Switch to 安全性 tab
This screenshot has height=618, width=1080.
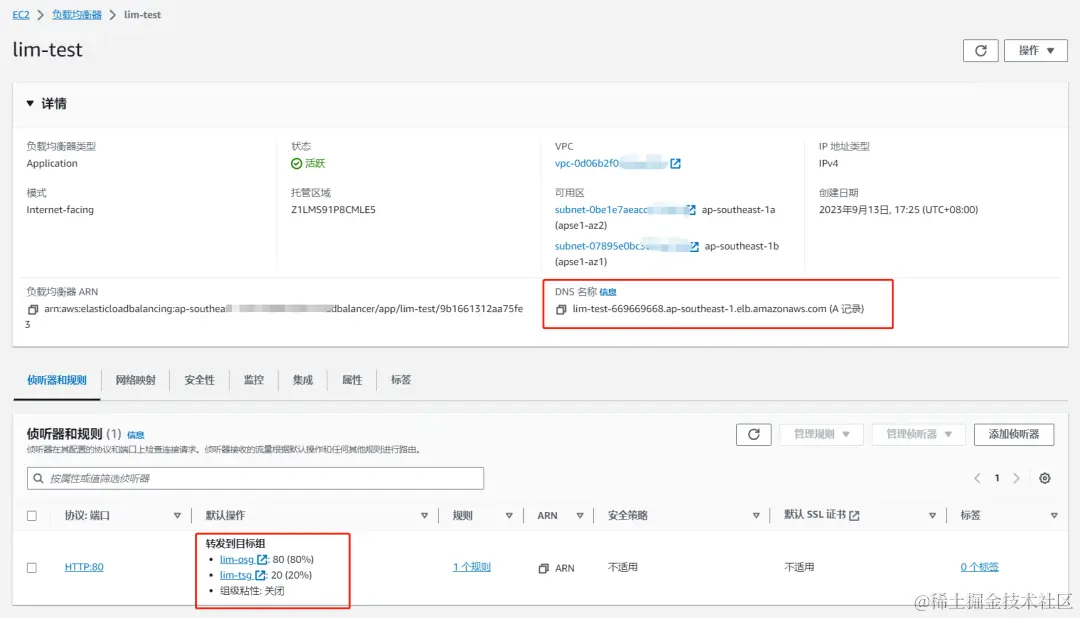(199, 380)
